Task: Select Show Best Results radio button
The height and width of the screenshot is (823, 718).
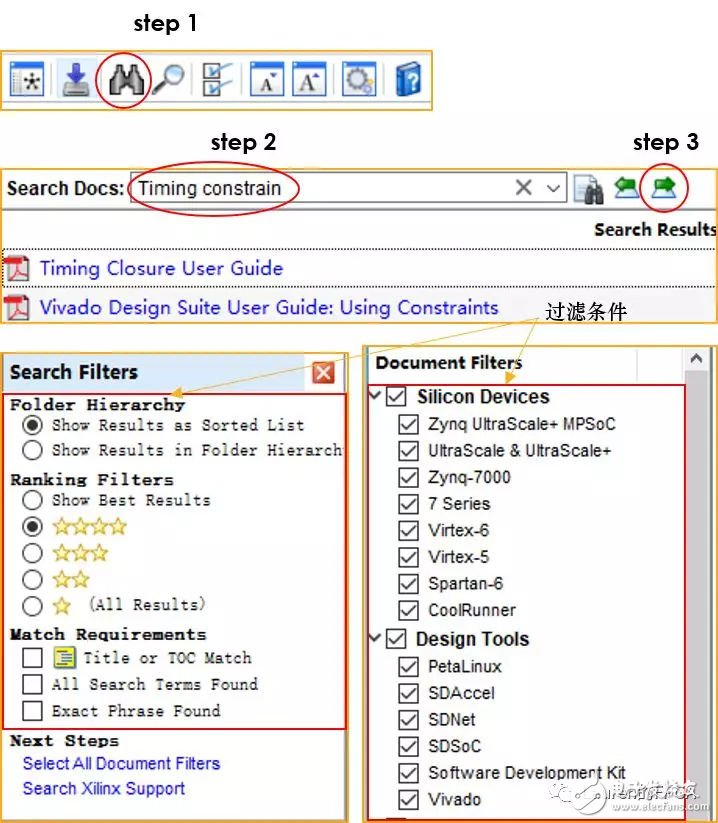Action: tap(33, 500)
